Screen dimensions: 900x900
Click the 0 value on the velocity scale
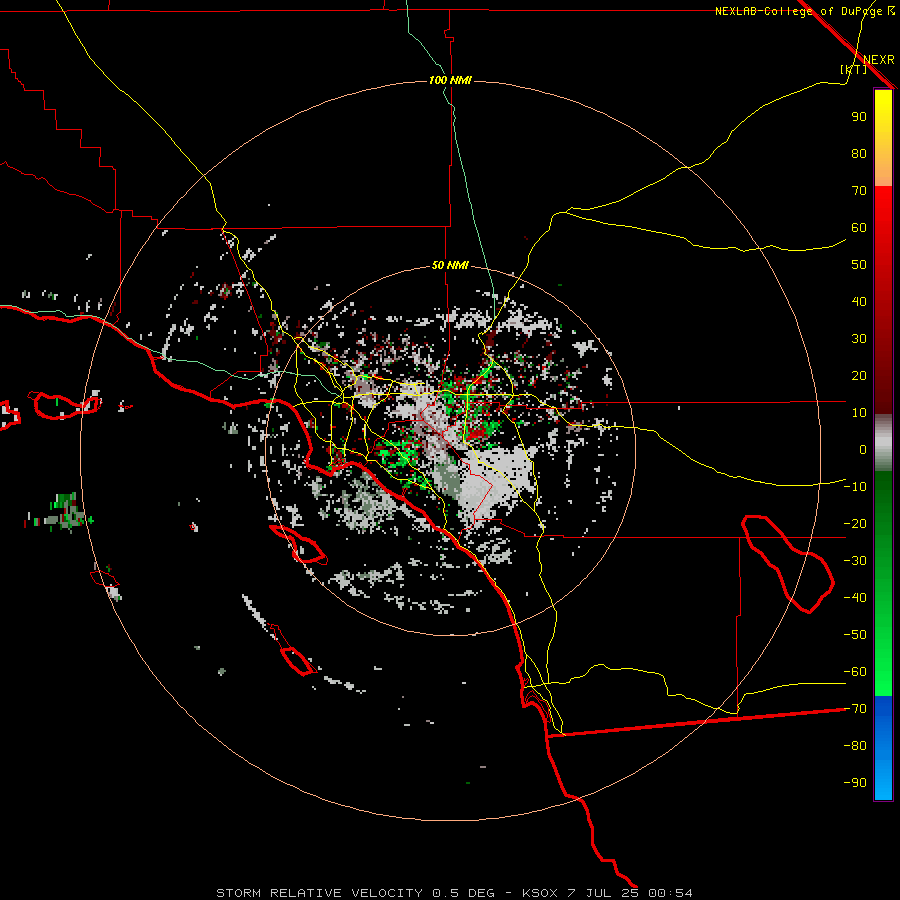click(x=863, y=450)
